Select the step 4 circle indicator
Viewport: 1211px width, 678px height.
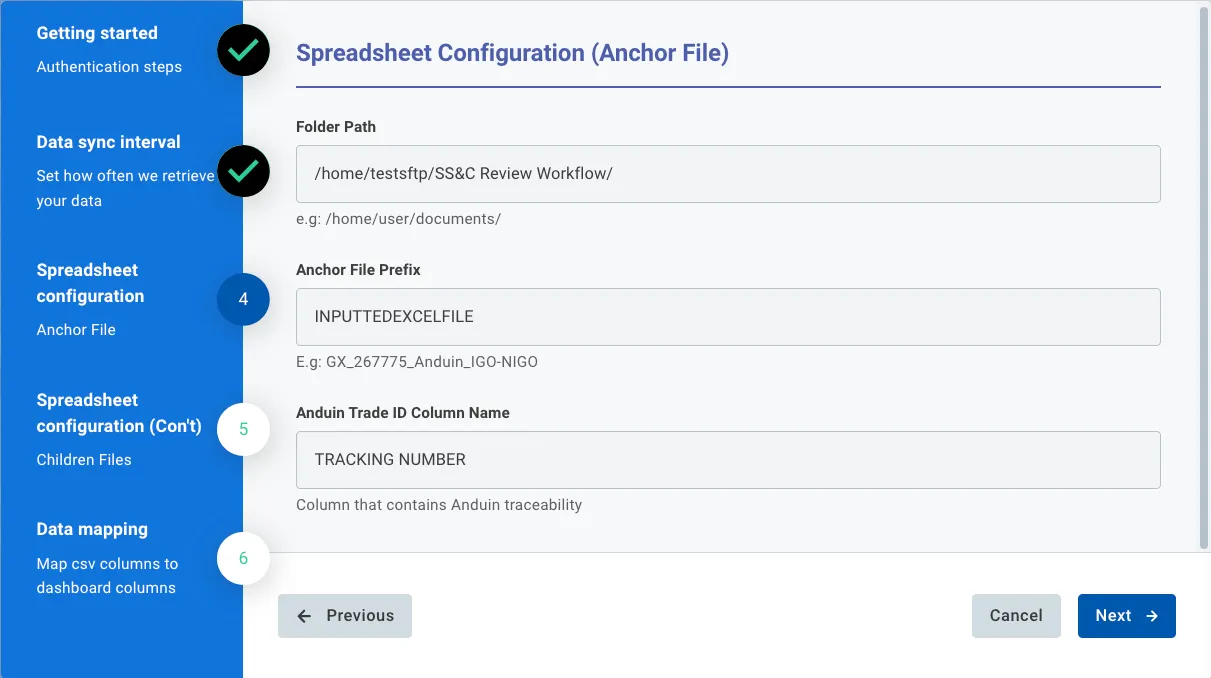pos(243,299)
